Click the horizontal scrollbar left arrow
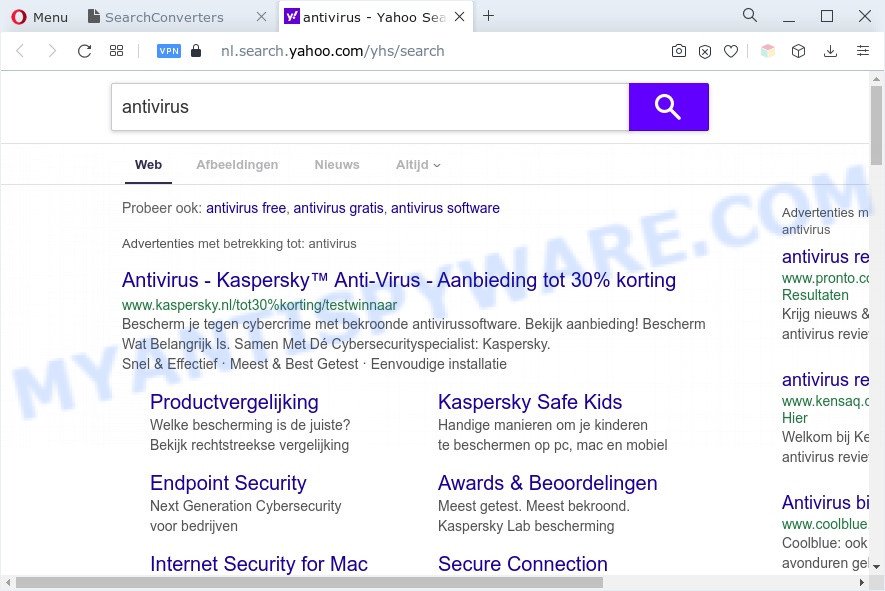 [x=7, y=582]
